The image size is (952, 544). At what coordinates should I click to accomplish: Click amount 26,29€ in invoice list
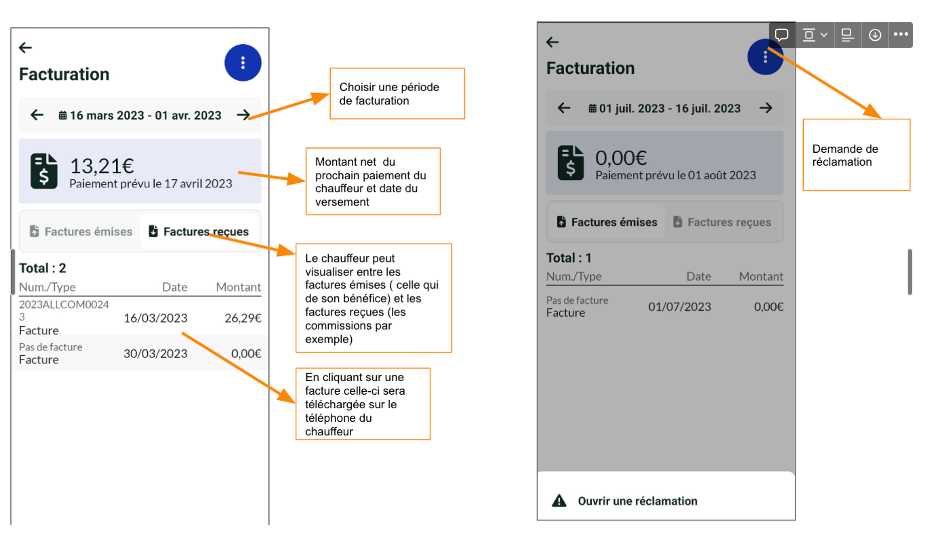243,318
